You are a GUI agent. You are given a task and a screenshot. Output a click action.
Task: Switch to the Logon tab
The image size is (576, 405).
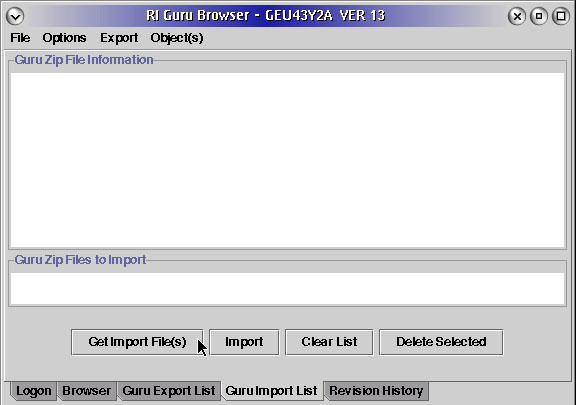coord(33,391)
